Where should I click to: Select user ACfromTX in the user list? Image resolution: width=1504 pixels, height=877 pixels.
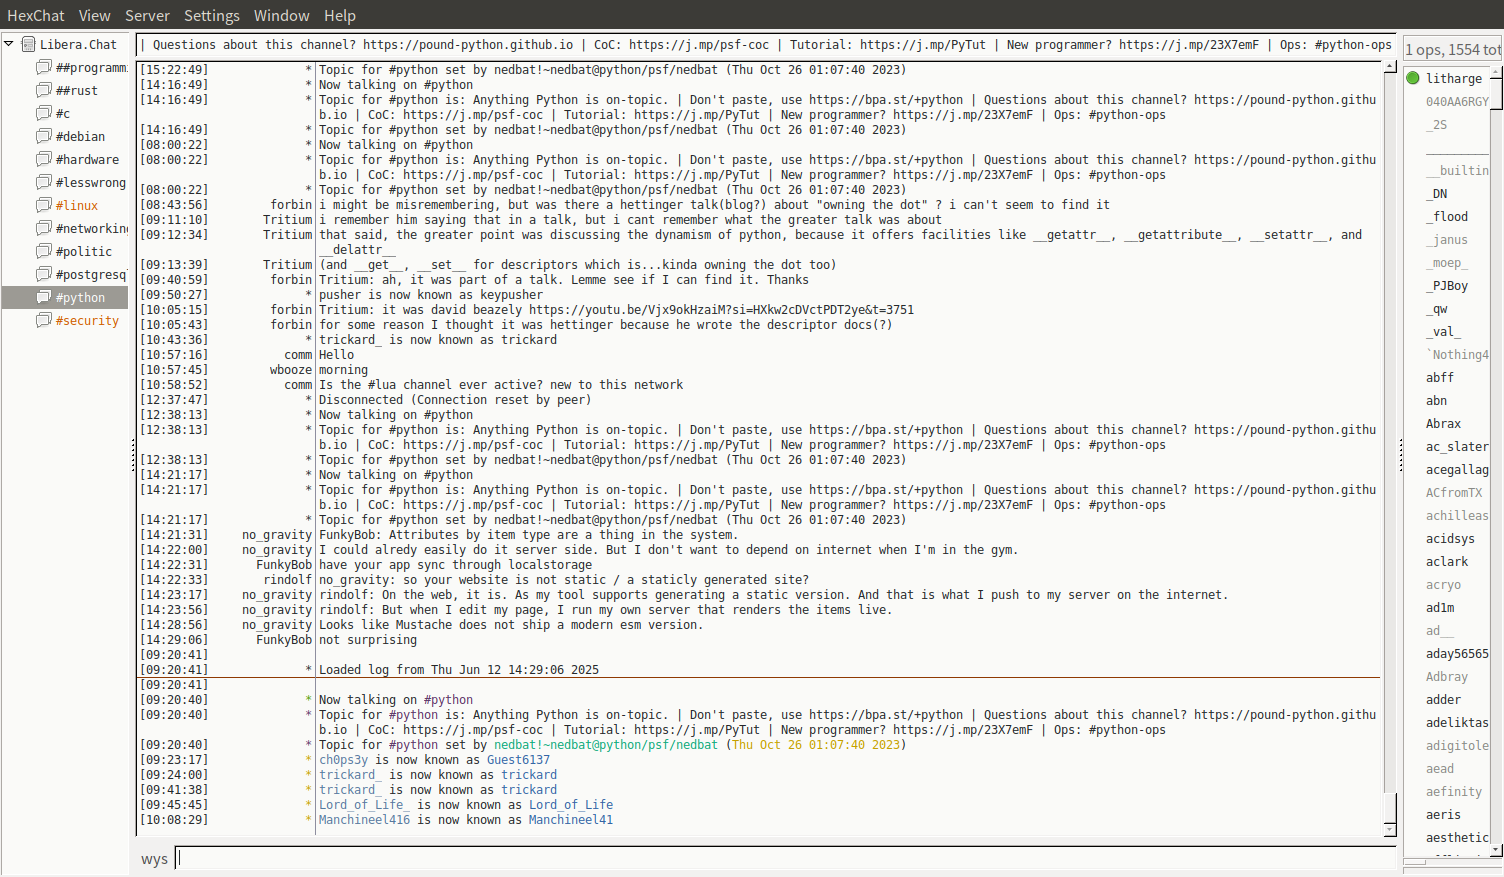1454,493
